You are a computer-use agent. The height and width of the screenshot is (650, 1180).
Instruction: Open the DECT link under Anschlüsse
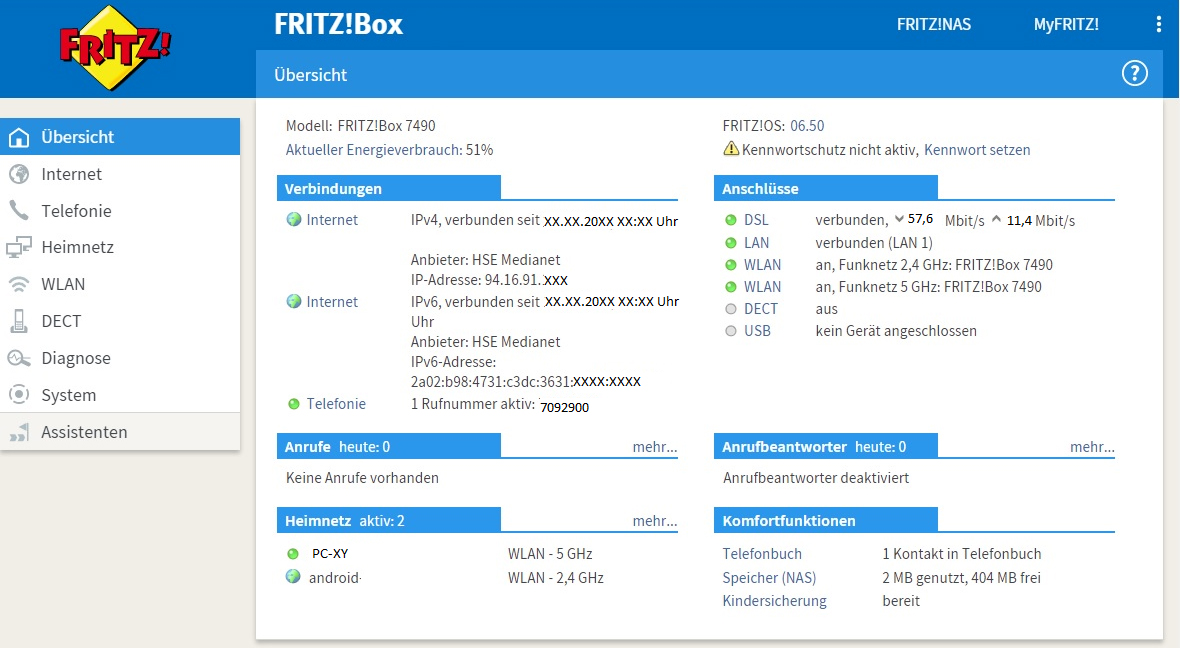[x=761, y=309]
